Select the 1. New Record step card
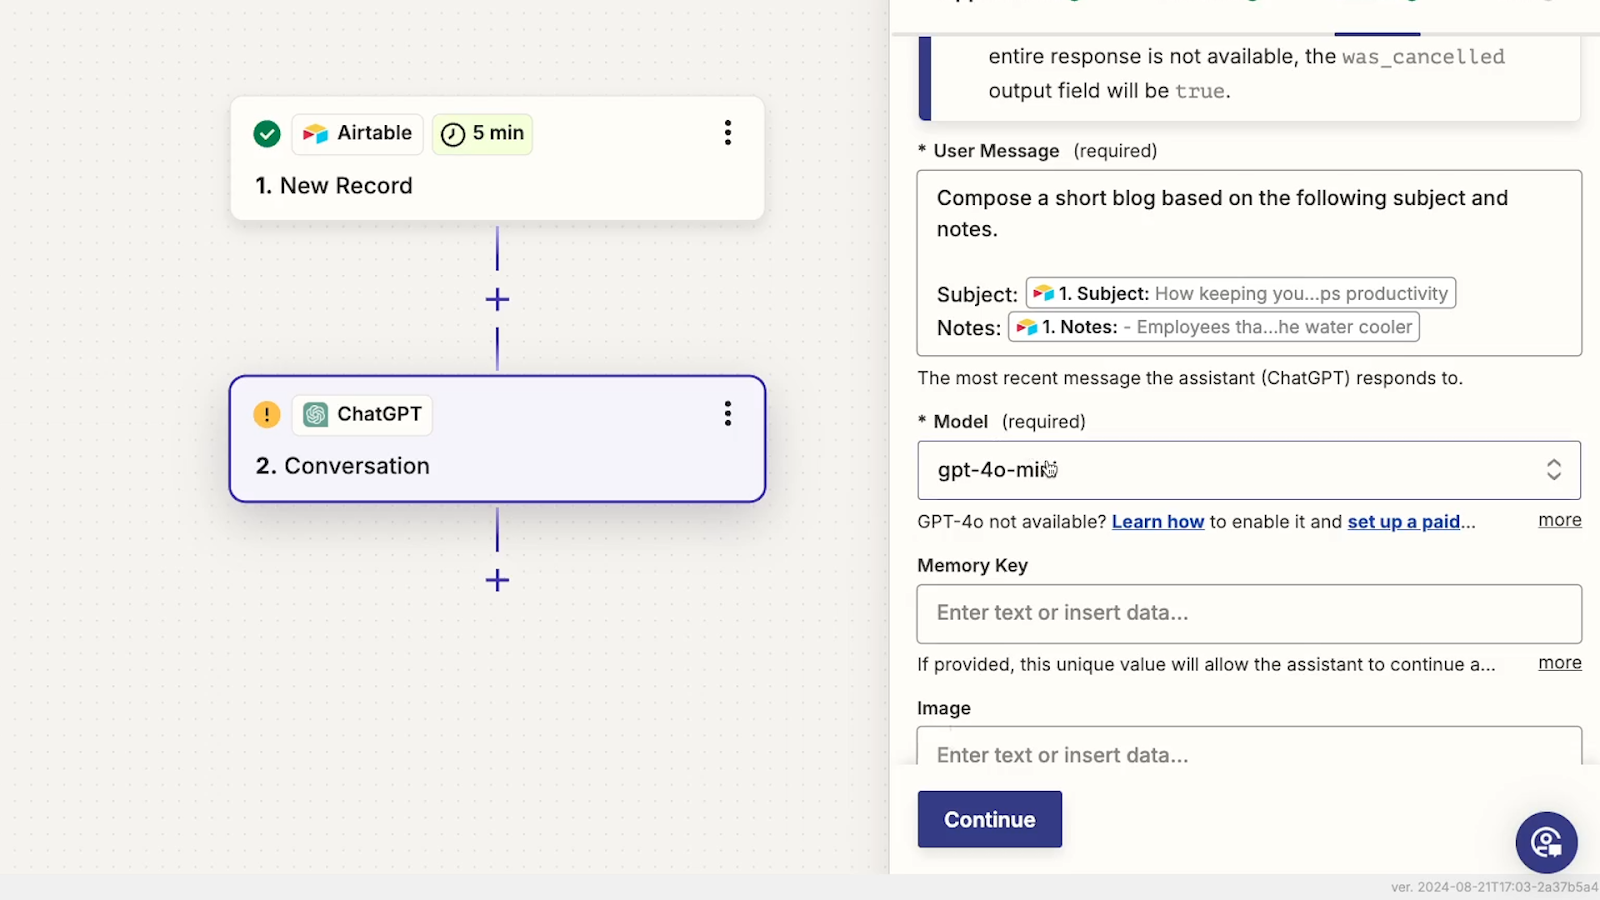The width and height of the screenshot is (1600, 900). point(497,158)
